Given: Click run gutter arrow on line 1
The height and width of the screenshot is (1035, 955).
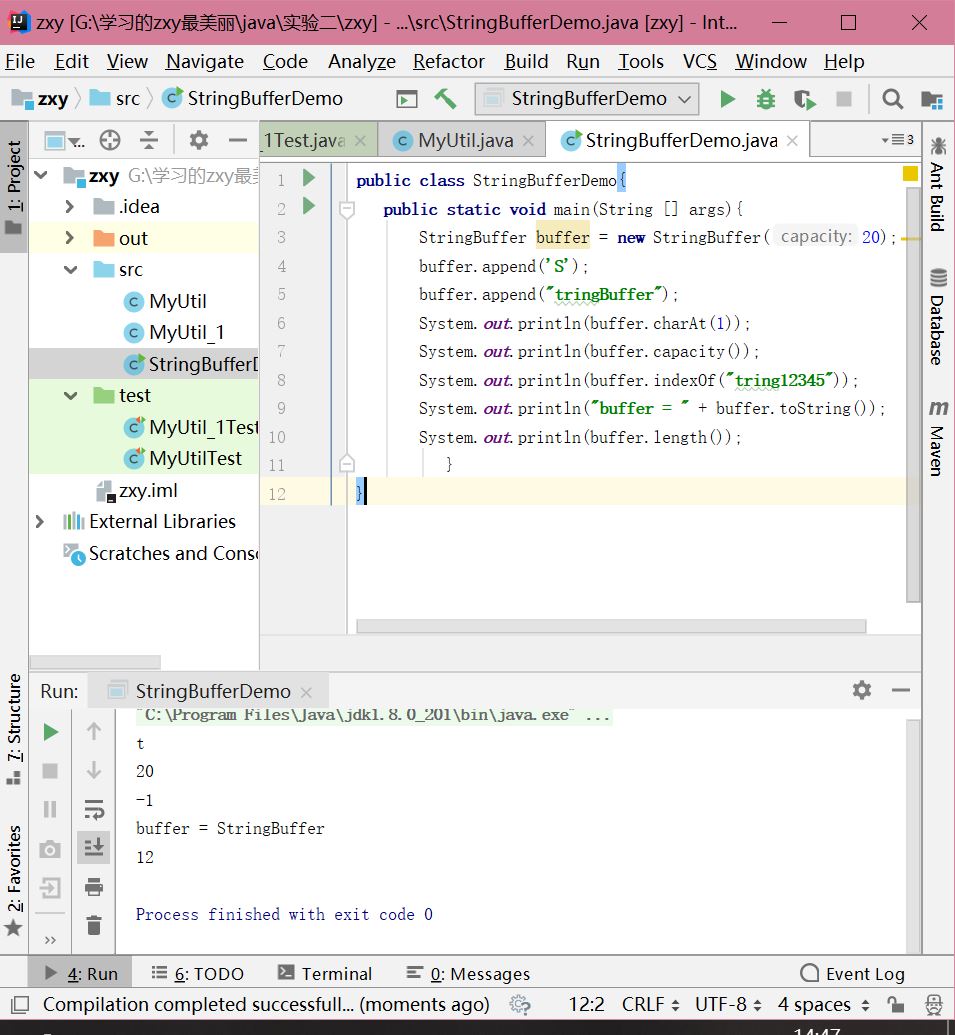Looking at the screenshot, I should coord(308,178).
